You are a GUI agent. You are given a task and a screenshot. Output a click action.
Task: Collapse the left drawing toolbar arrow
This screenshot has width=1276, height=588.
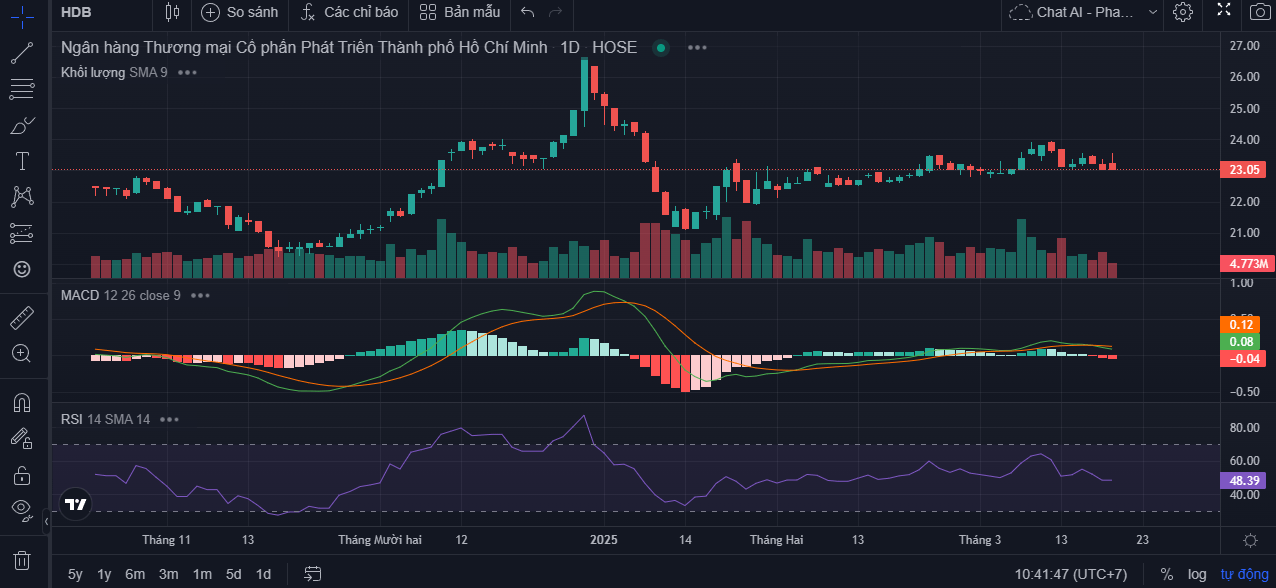46,521
